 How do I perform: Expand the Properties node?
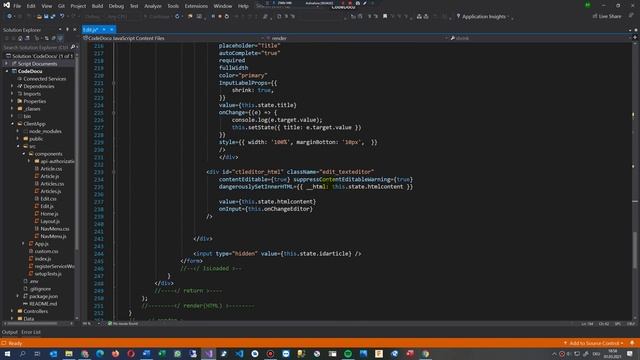click(12, 101)
